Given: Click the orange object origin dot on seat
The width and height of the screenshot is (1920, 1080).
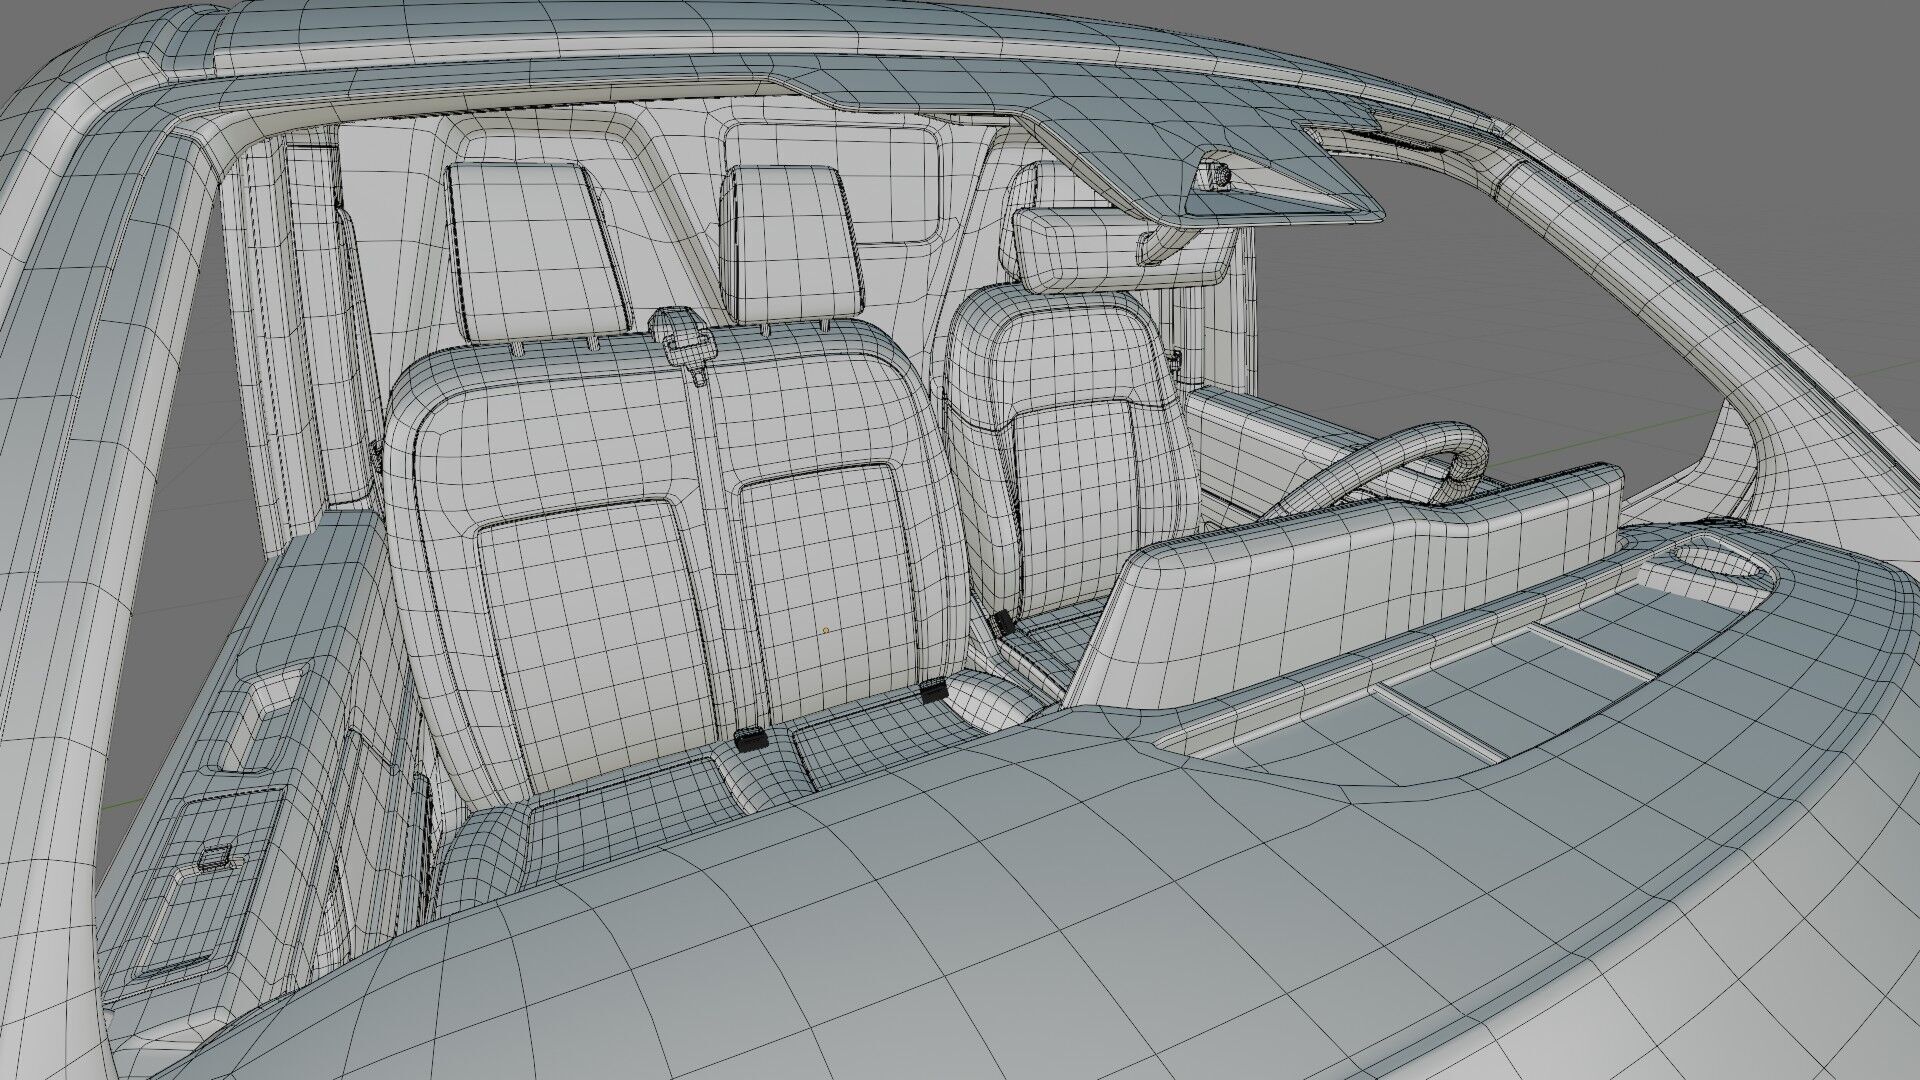Looking at the screenshot, I should [x=825, y=630].
